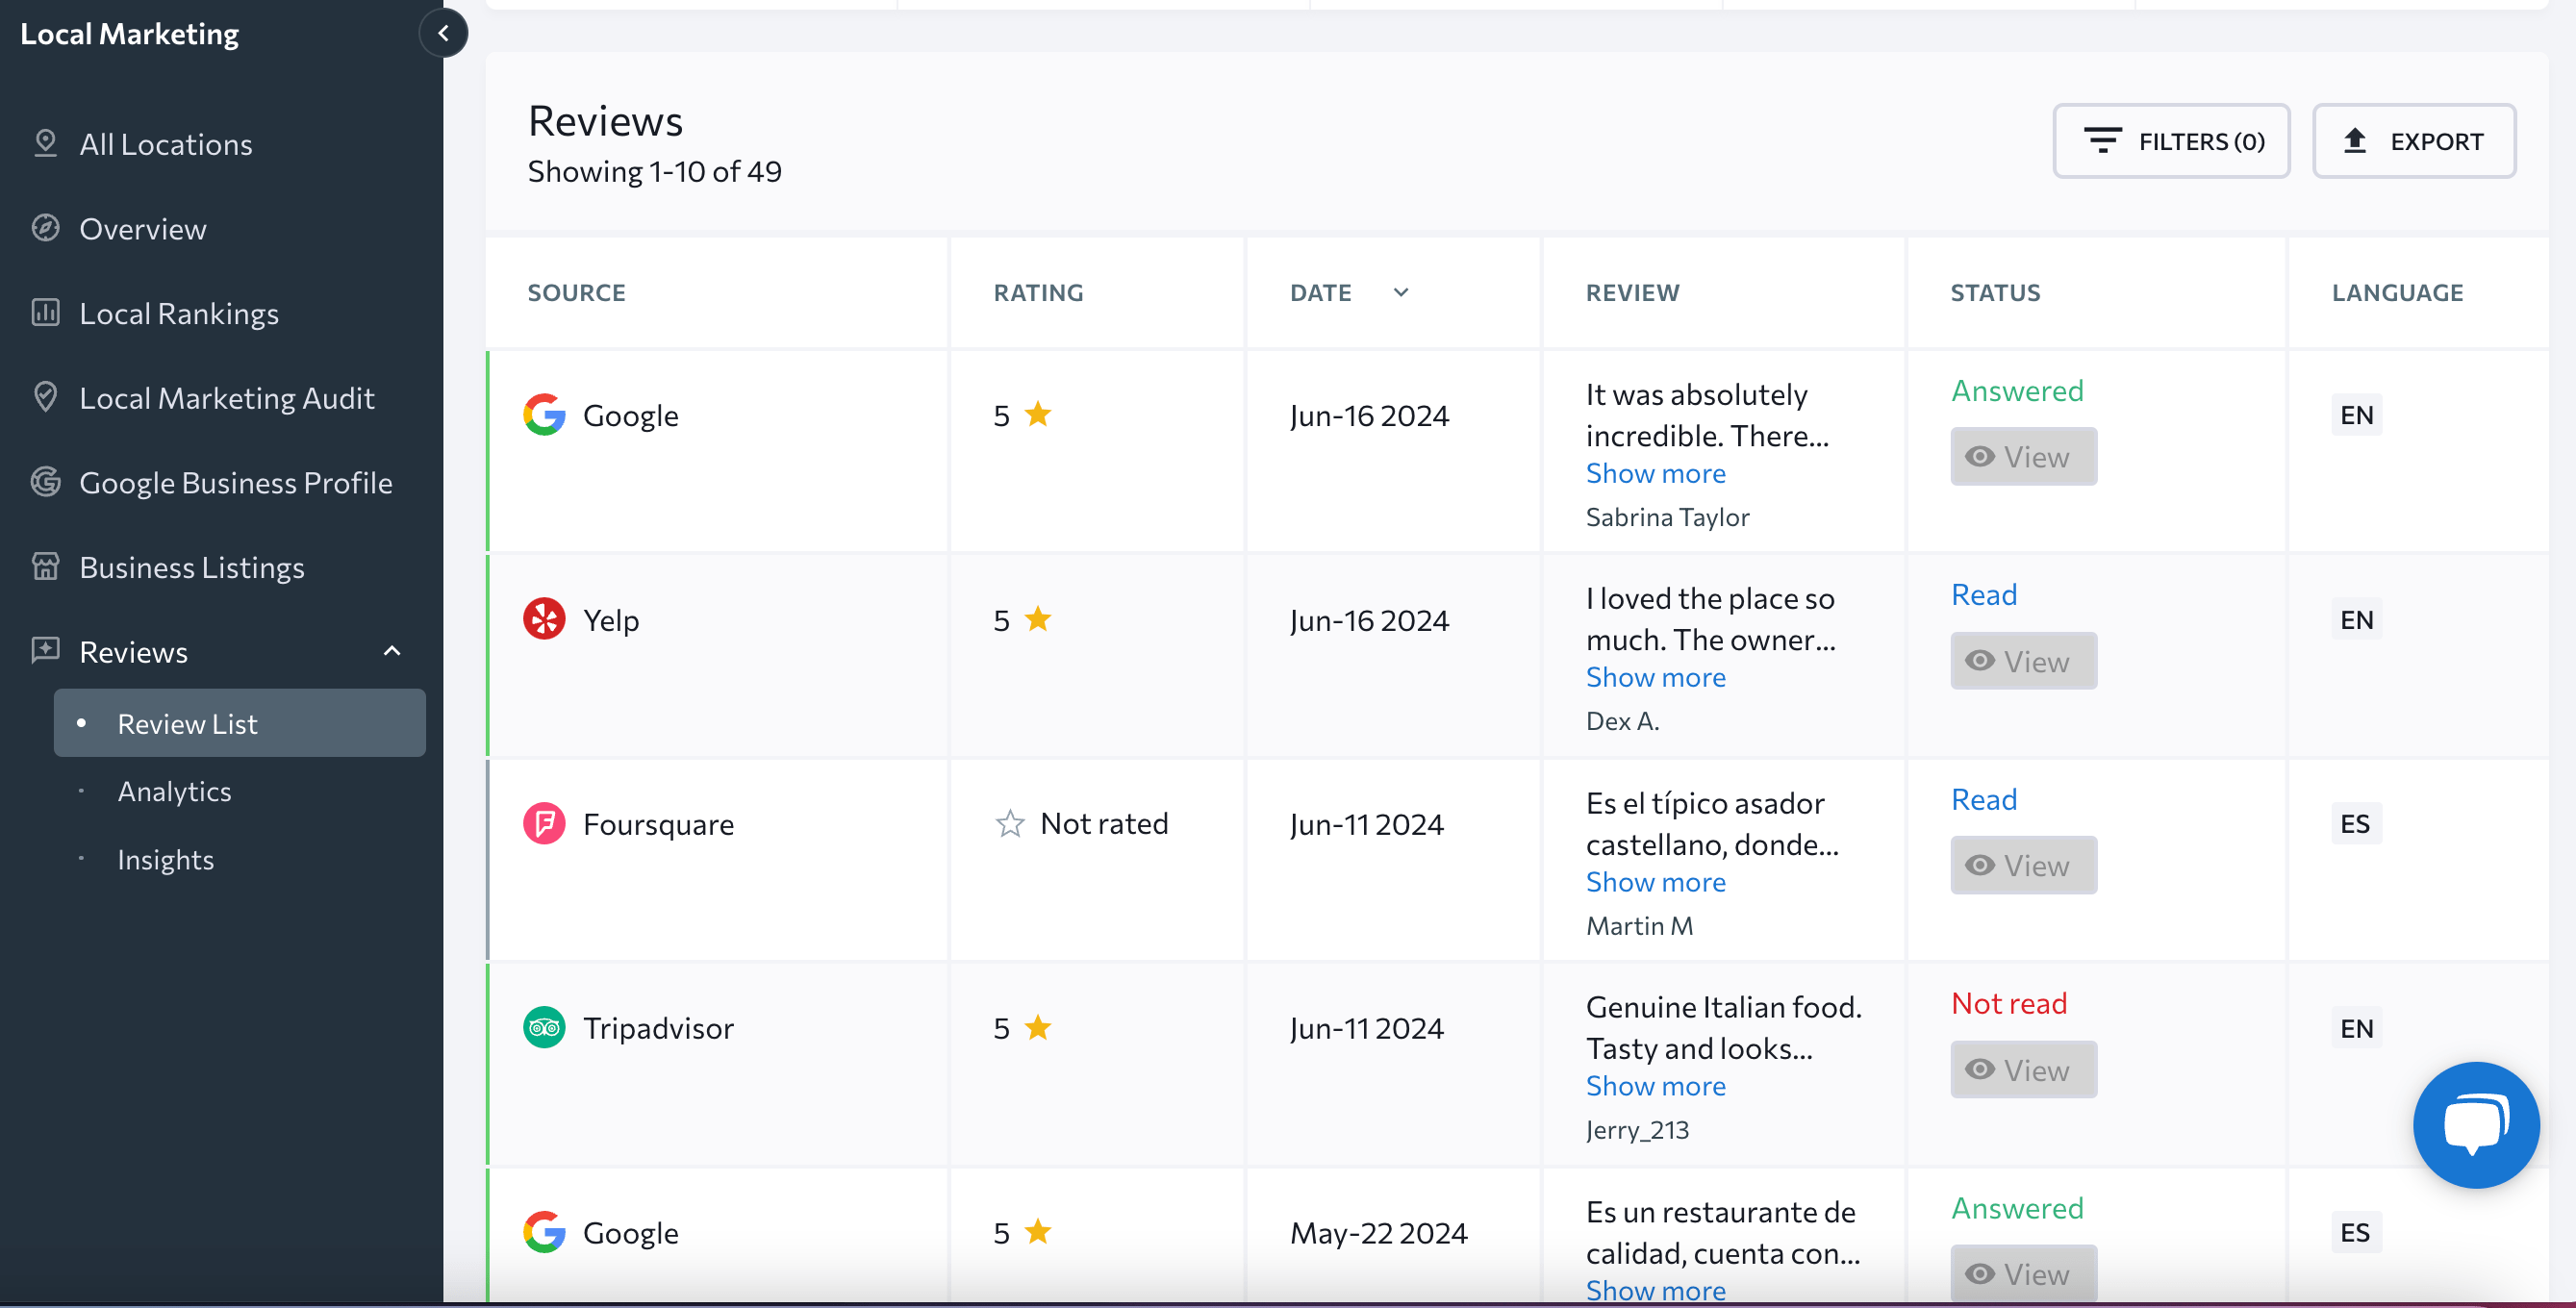Open the Filters (0) button
2576x1308 pixels.
2171,141
